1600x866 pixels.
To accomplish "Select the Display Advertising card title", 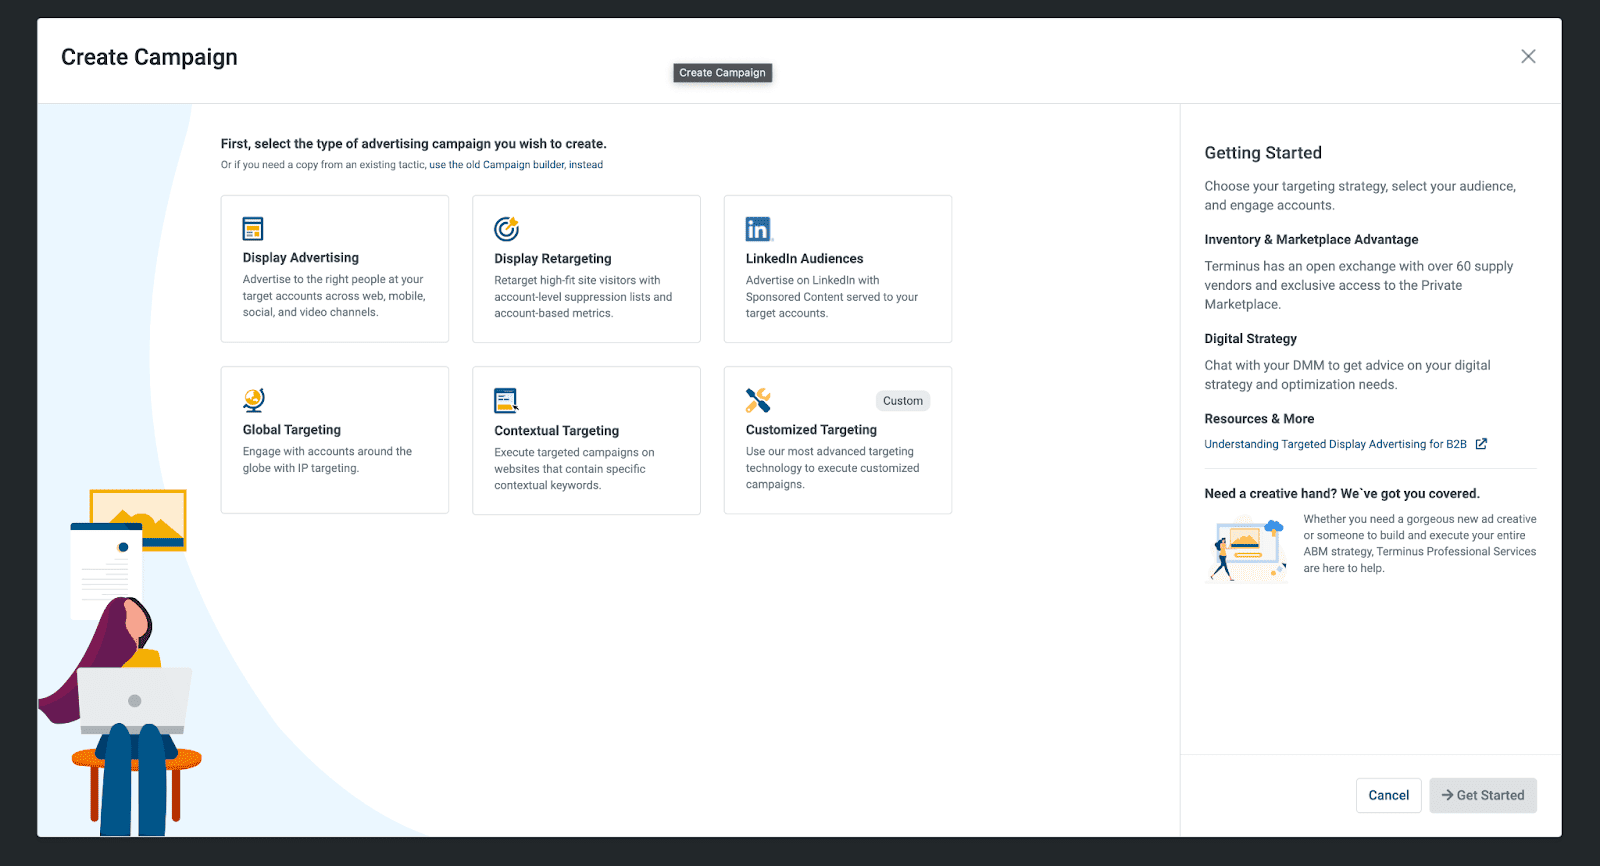I will coord(300,258).
